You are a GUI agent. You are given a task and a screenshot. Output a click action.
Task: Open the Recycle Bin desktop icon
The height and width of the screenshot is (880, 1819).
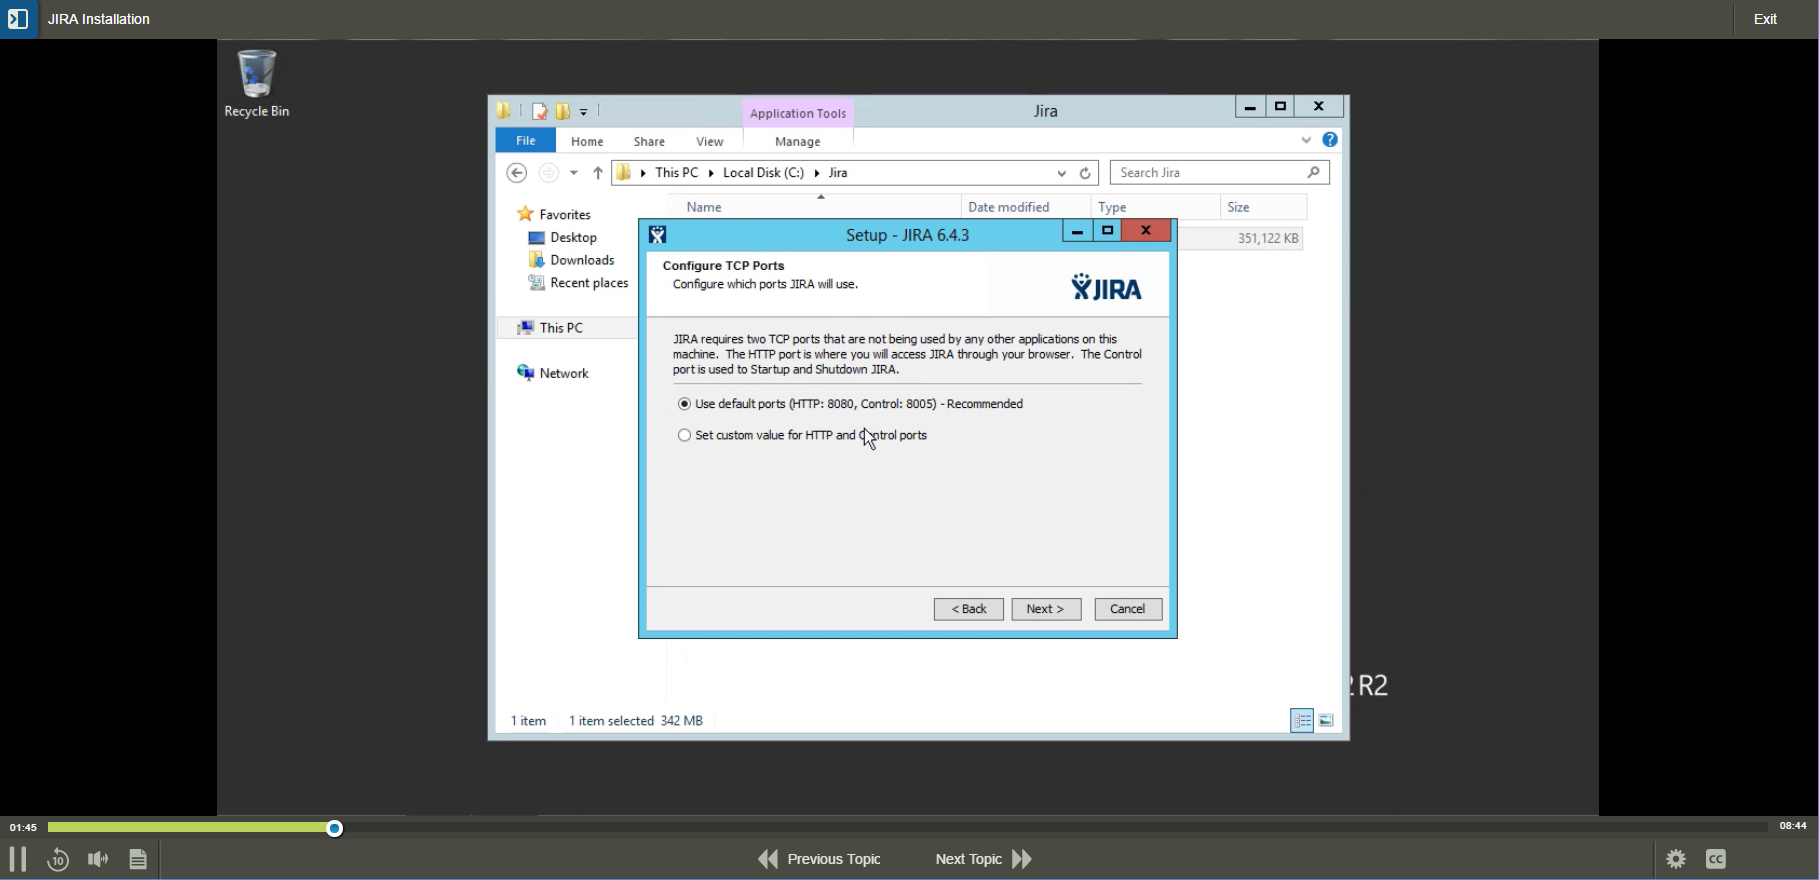pyautogui.click(x=257, y=84)
